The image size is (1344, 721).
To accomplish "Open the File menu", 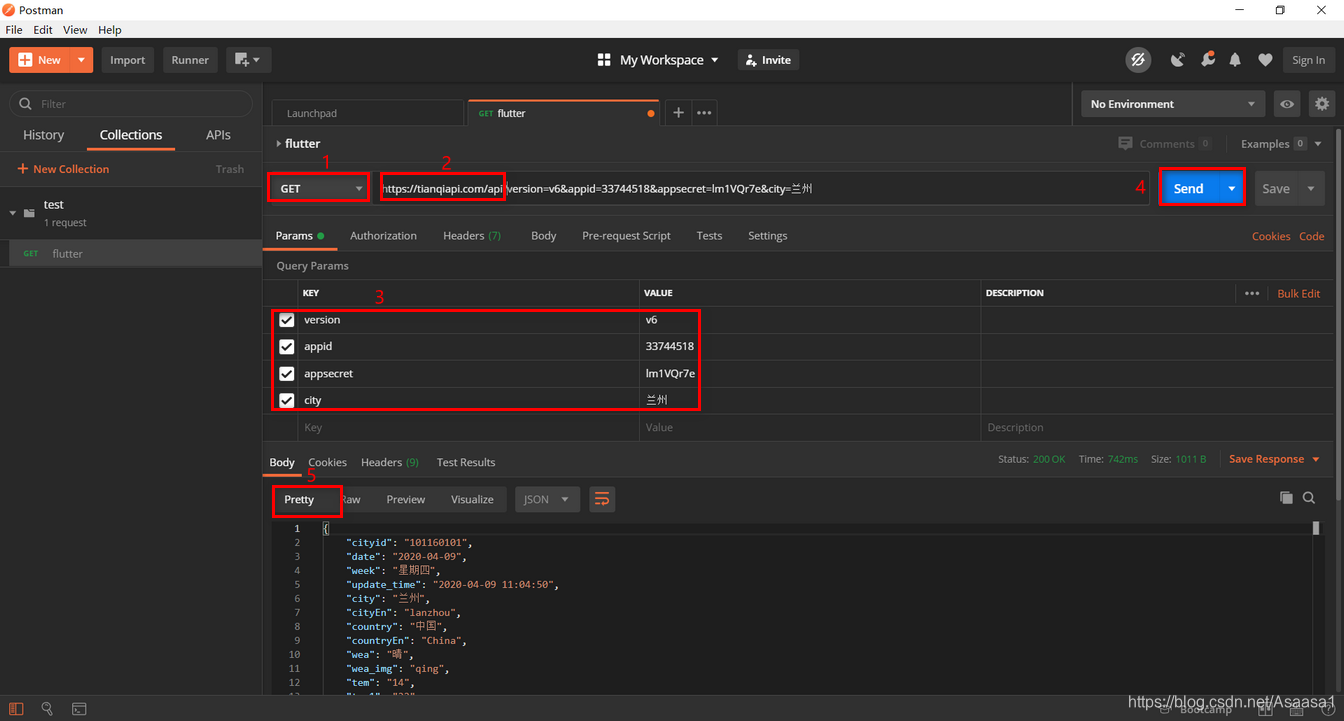I will click(x=14, y=30).
